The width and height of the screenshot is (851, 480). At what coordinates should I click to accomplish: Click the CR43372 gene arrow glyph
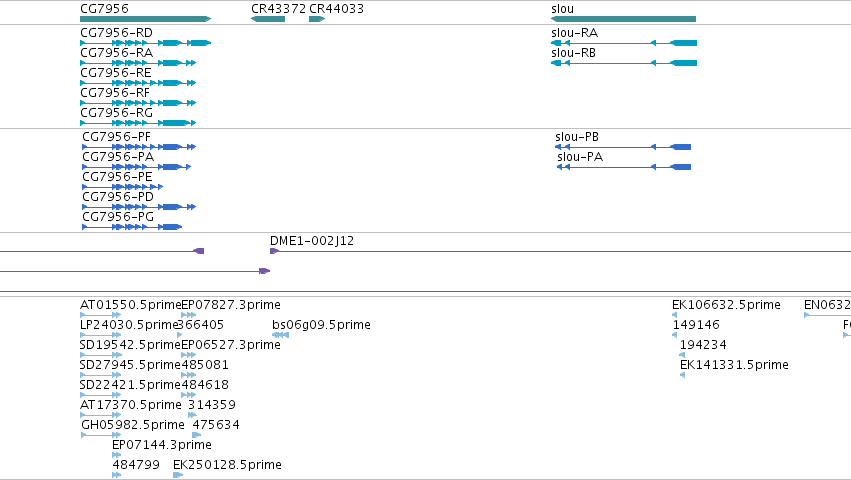click(x=268, y=19)
